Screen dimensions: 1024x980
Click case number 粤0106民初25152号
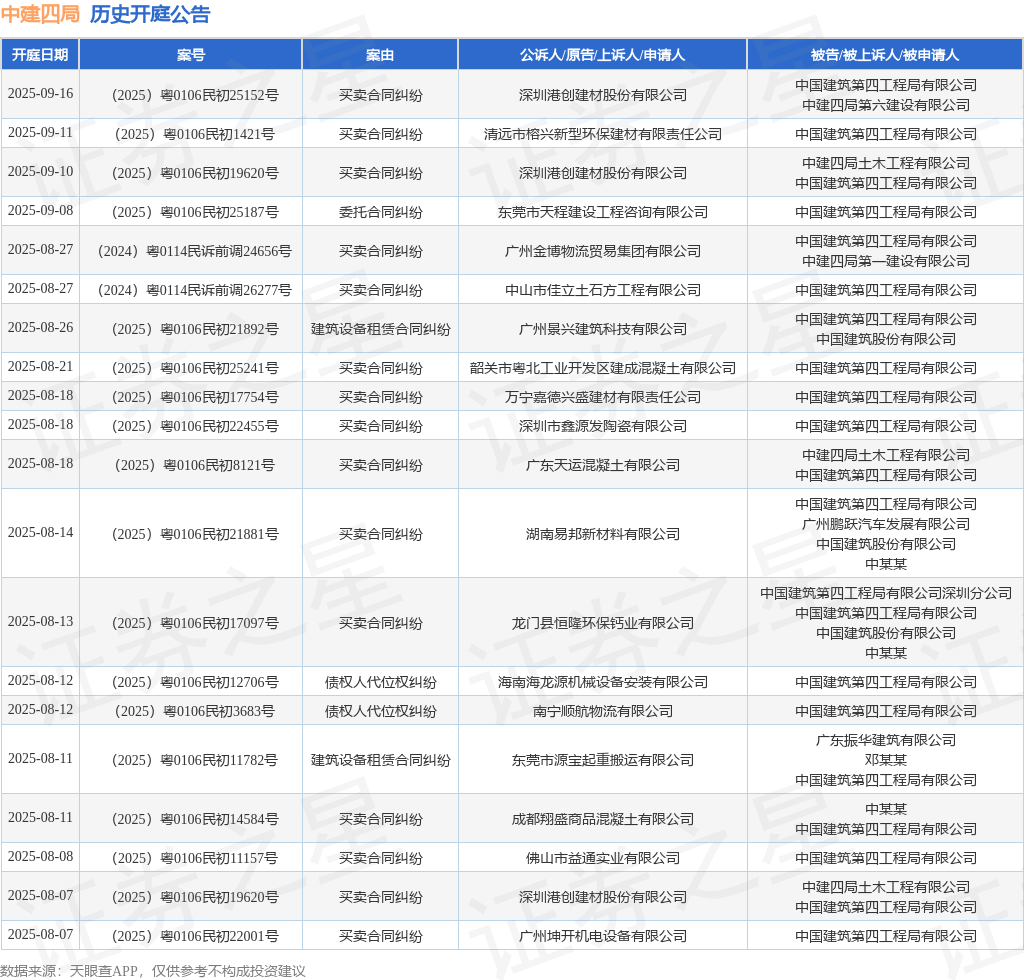(x=195, y=95)
